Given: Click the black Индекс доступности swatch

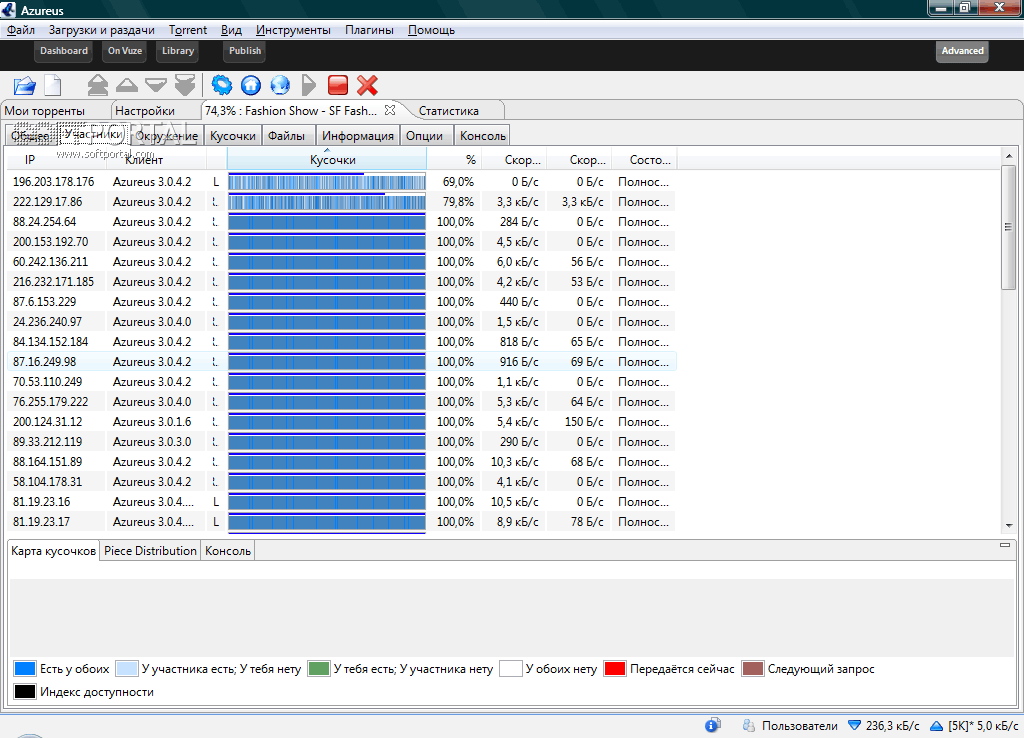Looking at the screenshot, I should [x=24, y=691].
